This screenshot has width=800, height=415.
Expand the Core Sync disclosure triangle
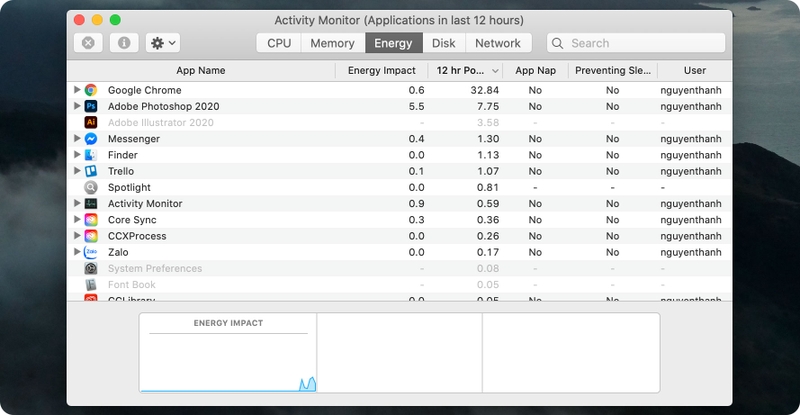[x=77, y=219]
